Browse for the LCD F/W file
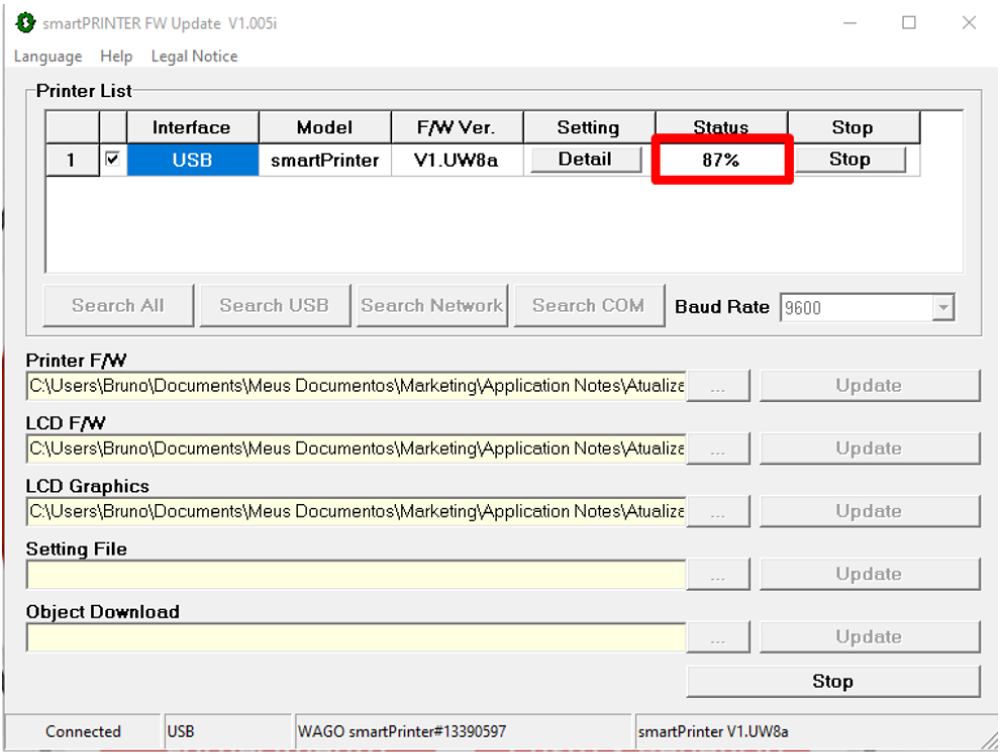Viewport: 1000px width, 754px height. [717, 450]
